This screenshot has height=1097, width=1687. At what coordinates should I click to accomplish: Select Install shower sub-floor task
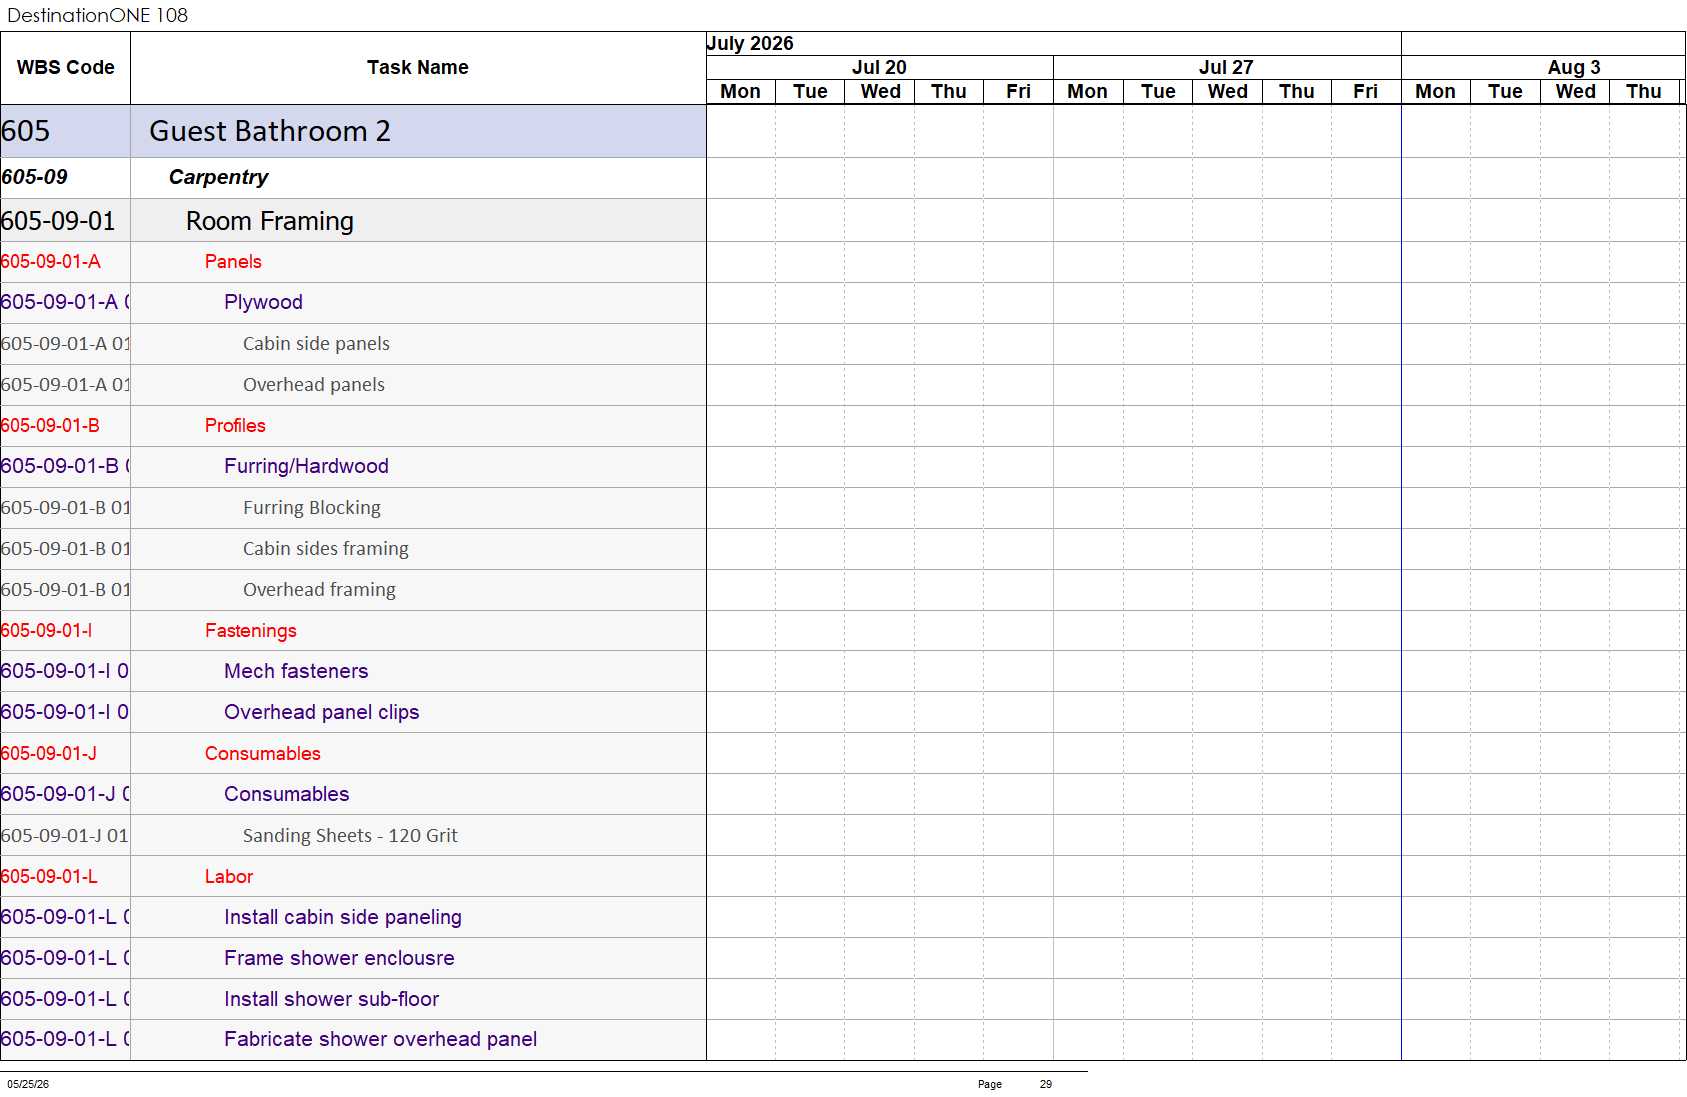point(353,999)
